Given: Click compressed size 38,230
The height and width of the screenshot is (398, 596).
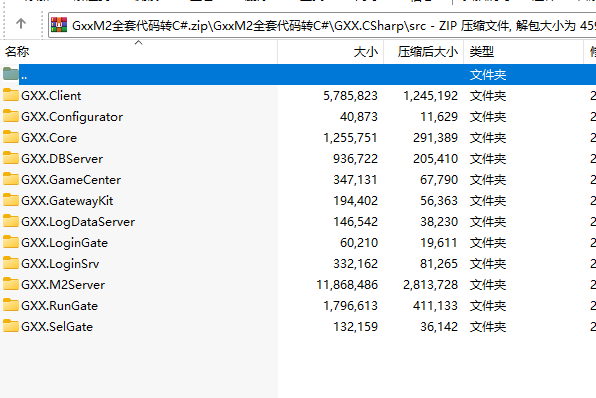Looking at the screenshot, I should click(x=439, y=222).
